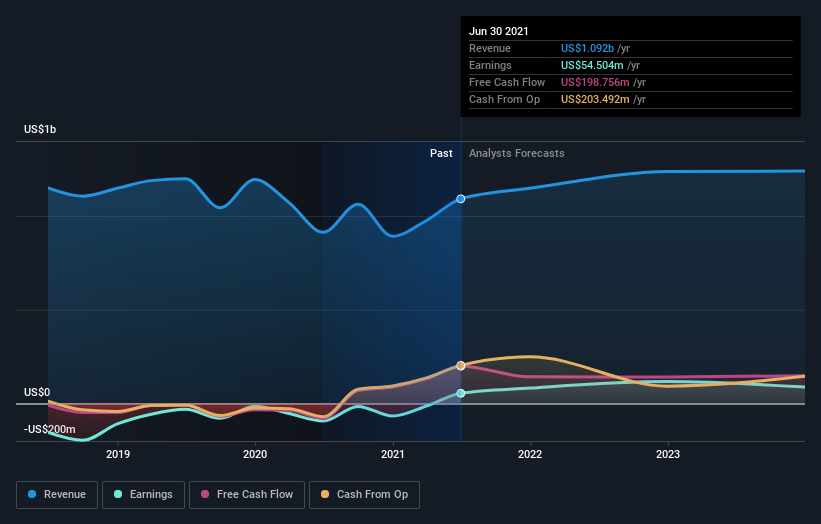Click the Analysts Forecasts label

517,153
